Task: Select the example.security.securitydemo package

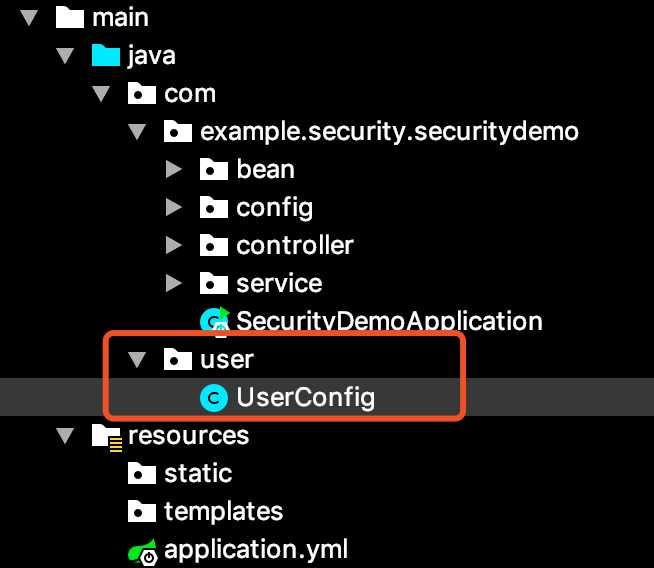Action: [389, 132]
